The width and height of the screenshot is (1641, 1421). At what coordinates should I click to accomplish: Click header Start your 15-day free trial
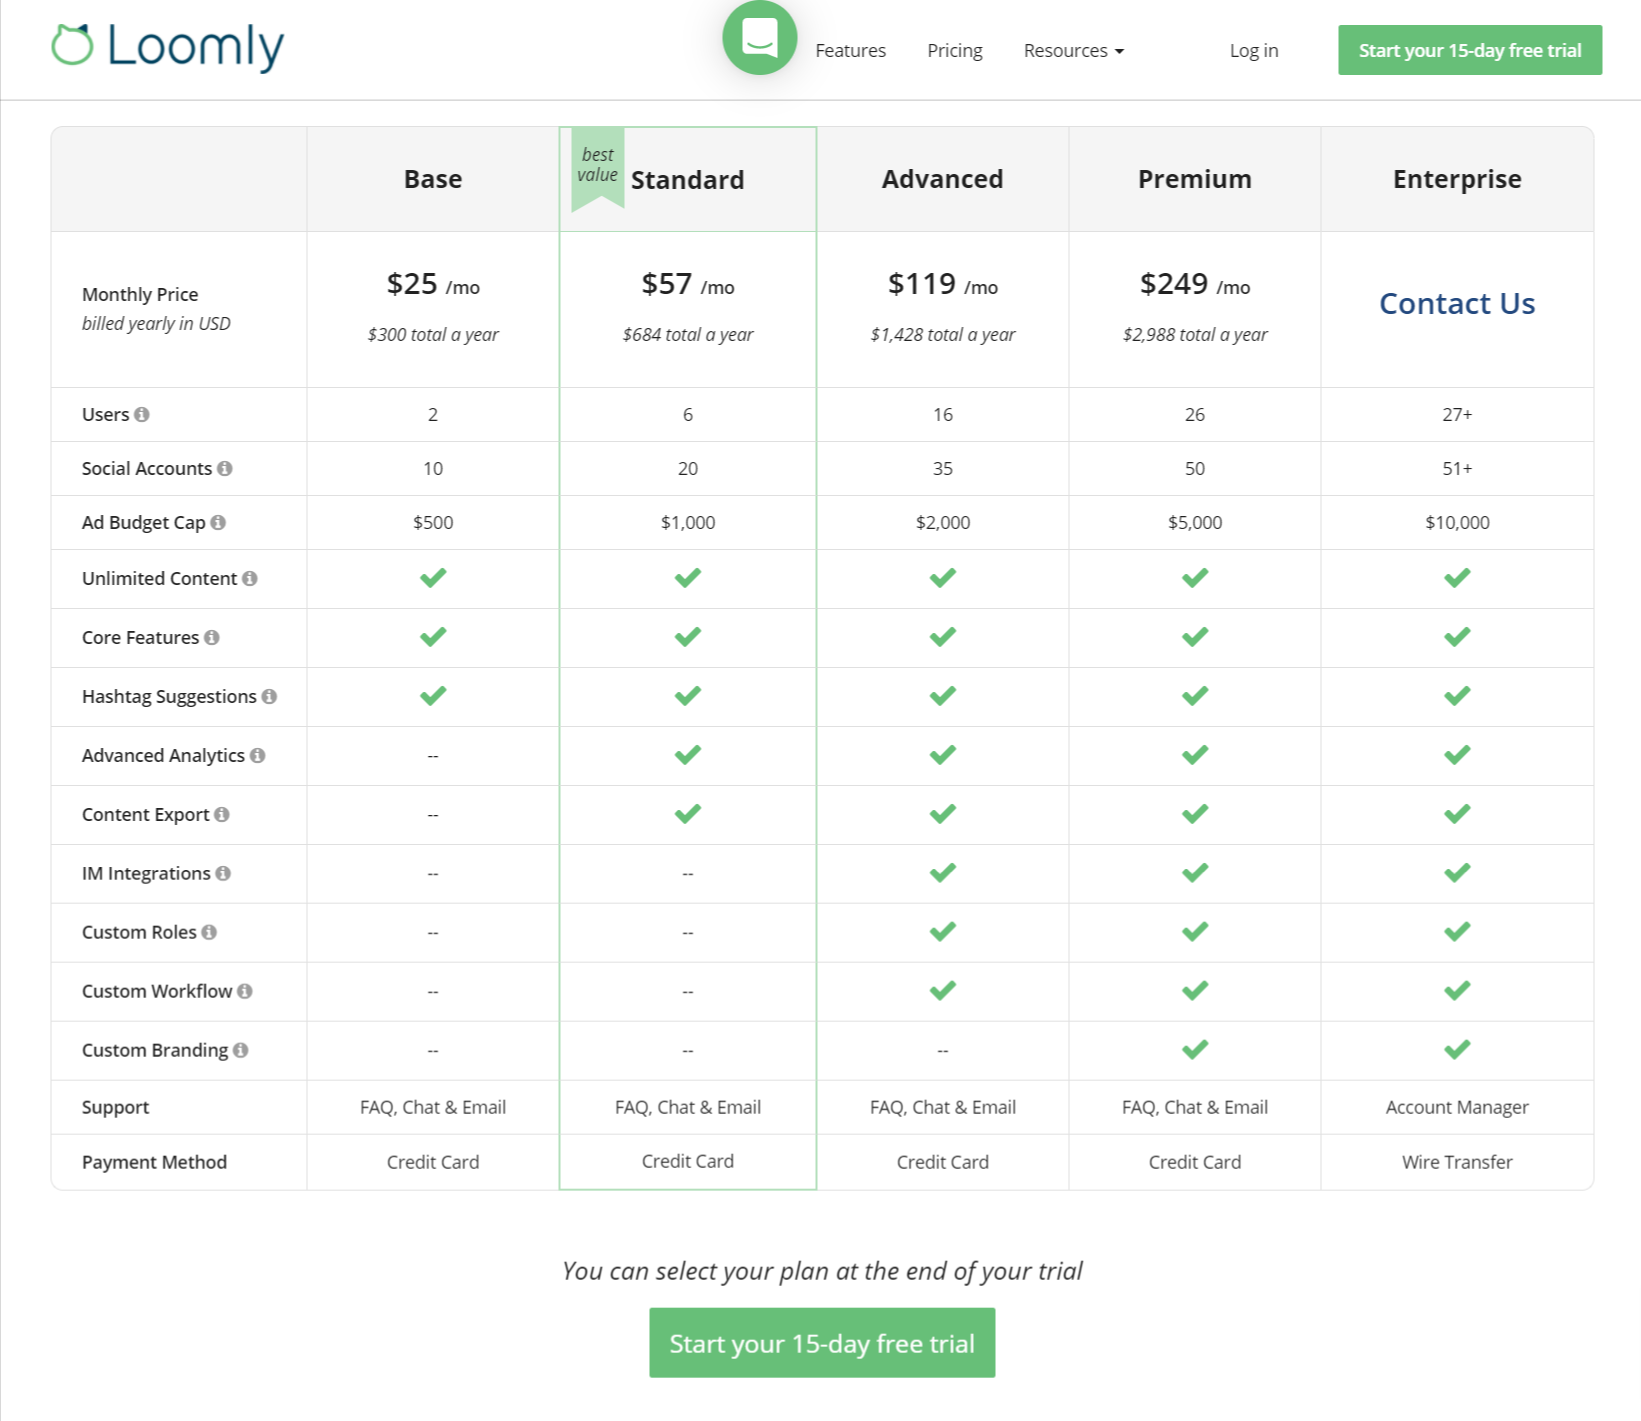[1470, 50]
